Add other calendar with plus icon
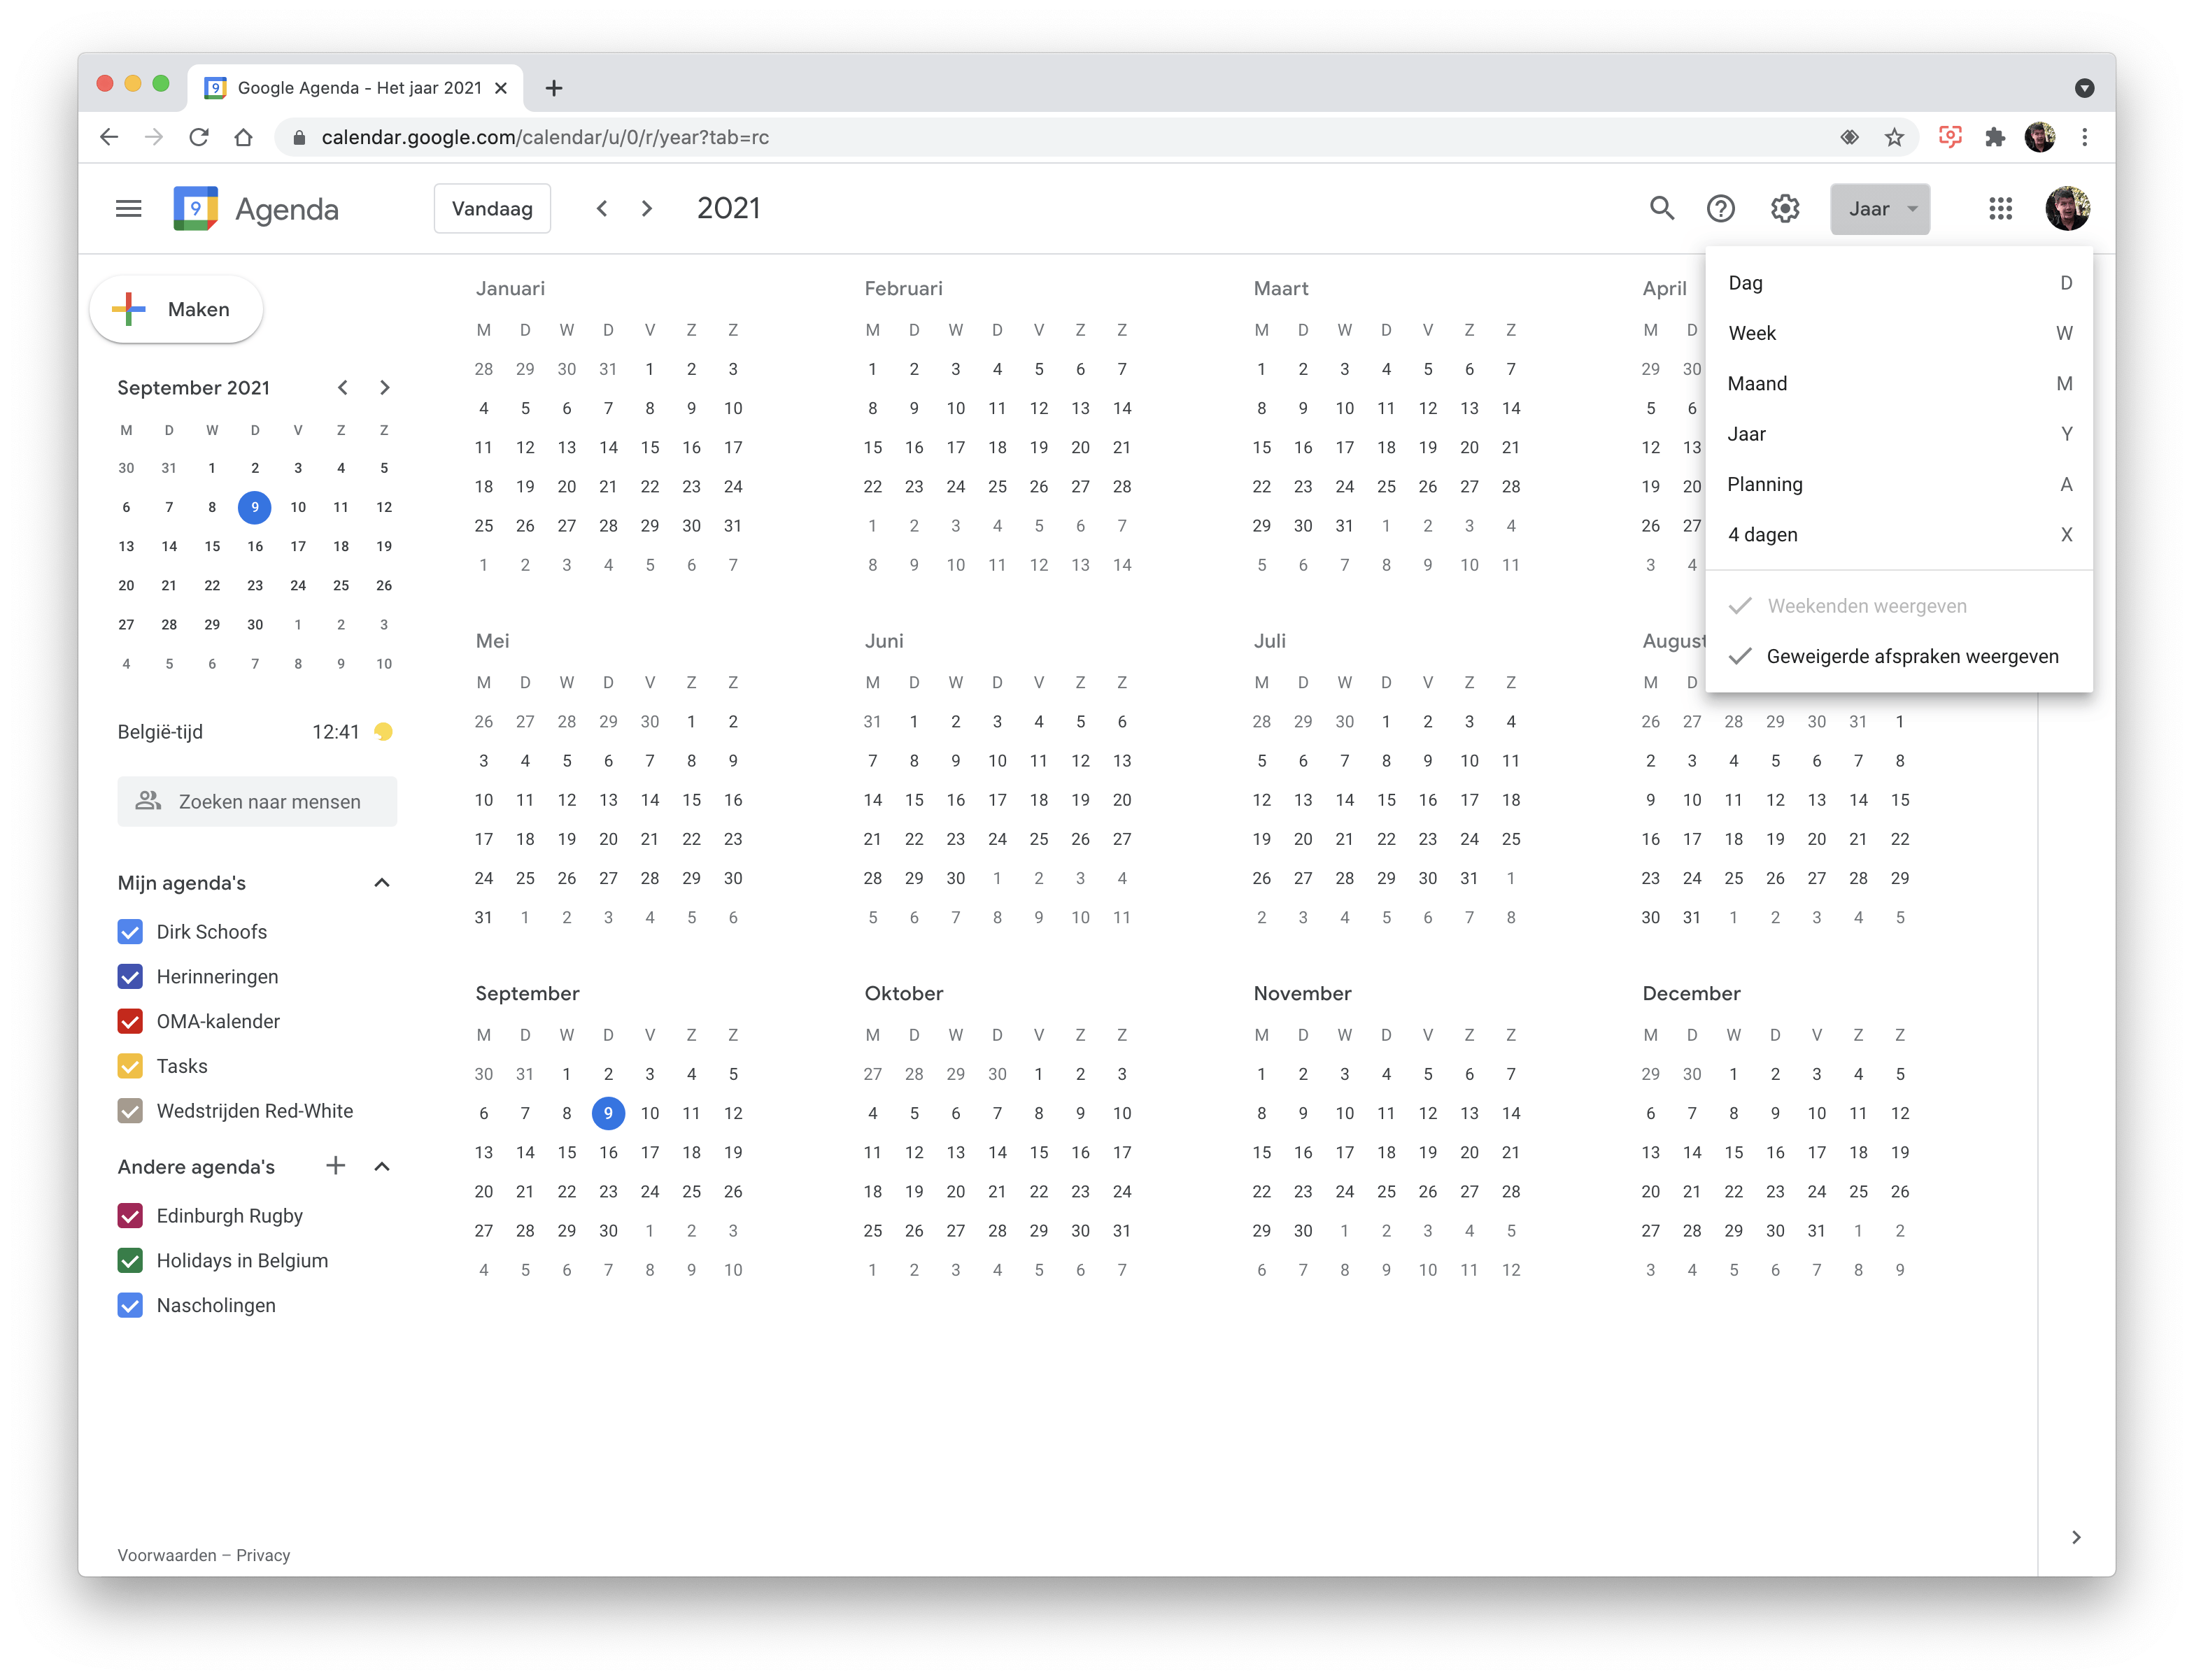Image resolution: width=2194 pixels, height=1680 pixels. 336,1166
